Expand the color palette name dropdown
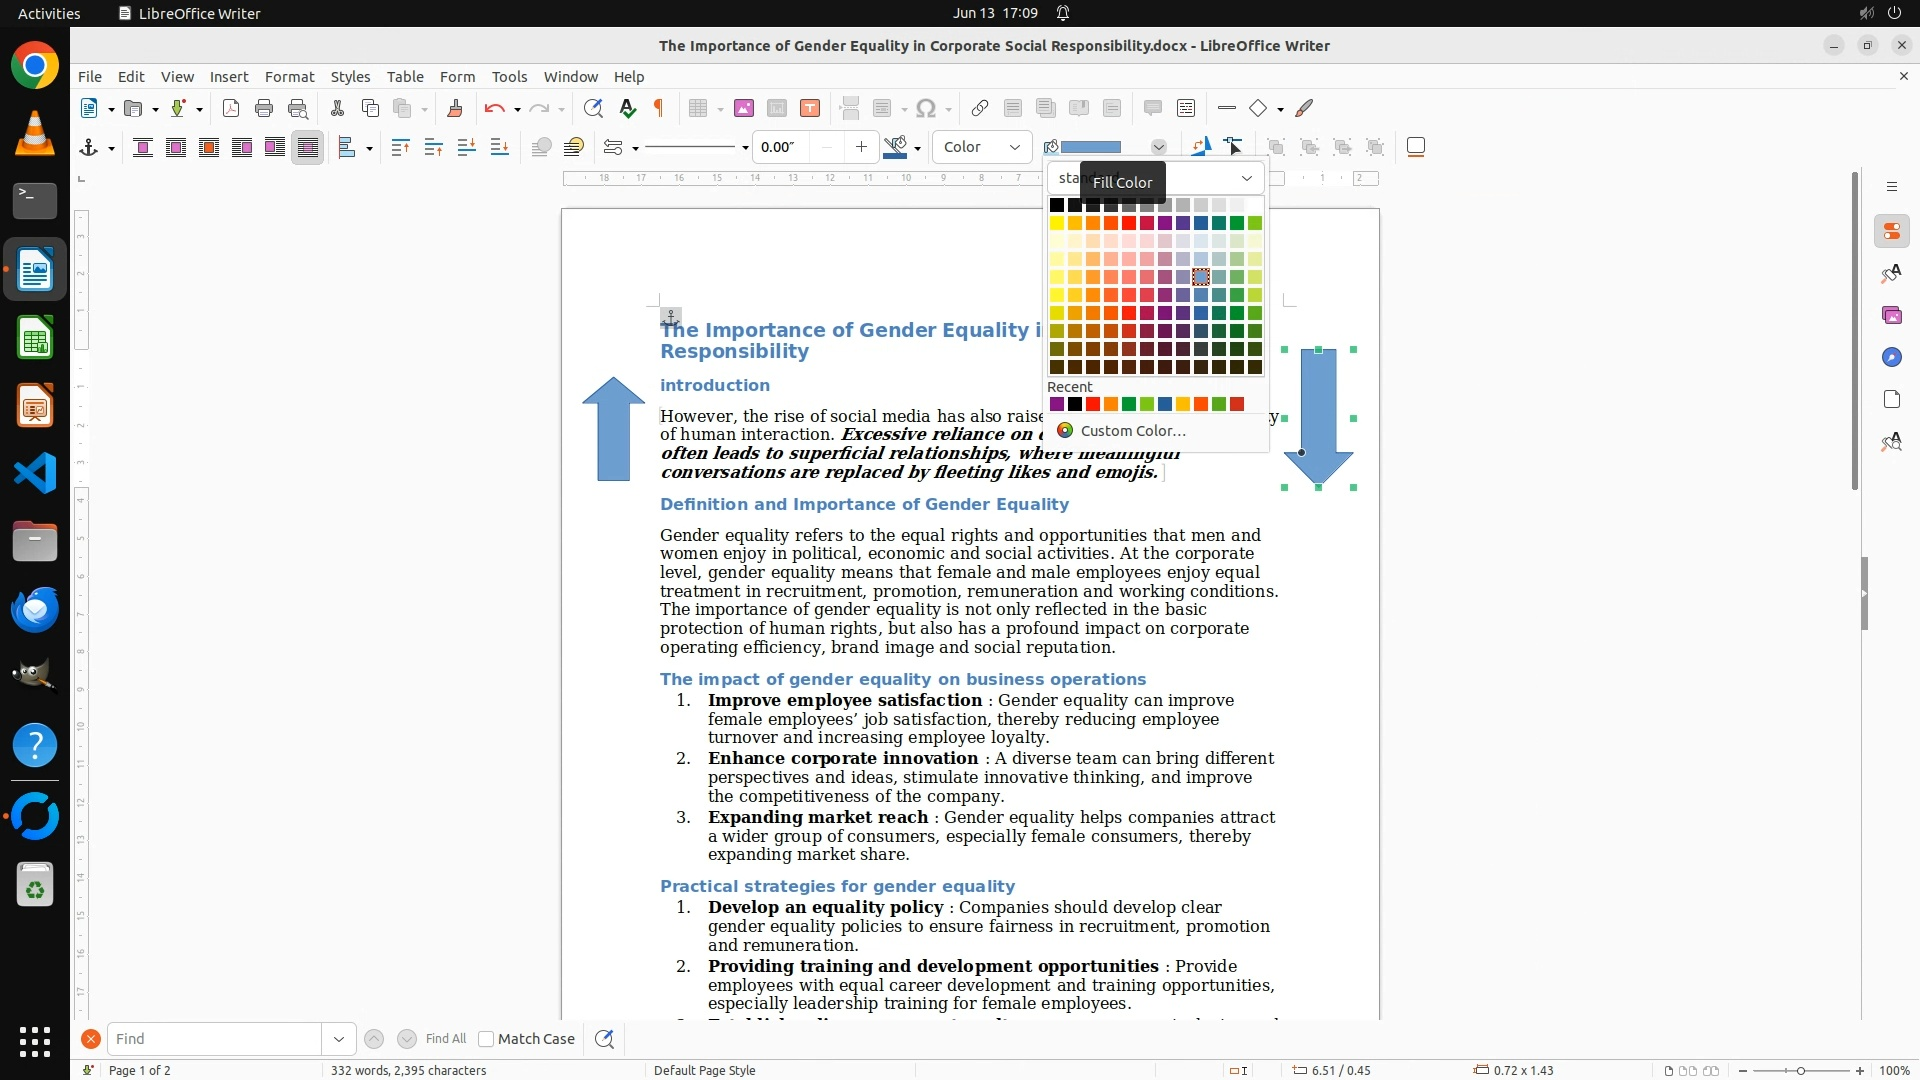 1246,178
